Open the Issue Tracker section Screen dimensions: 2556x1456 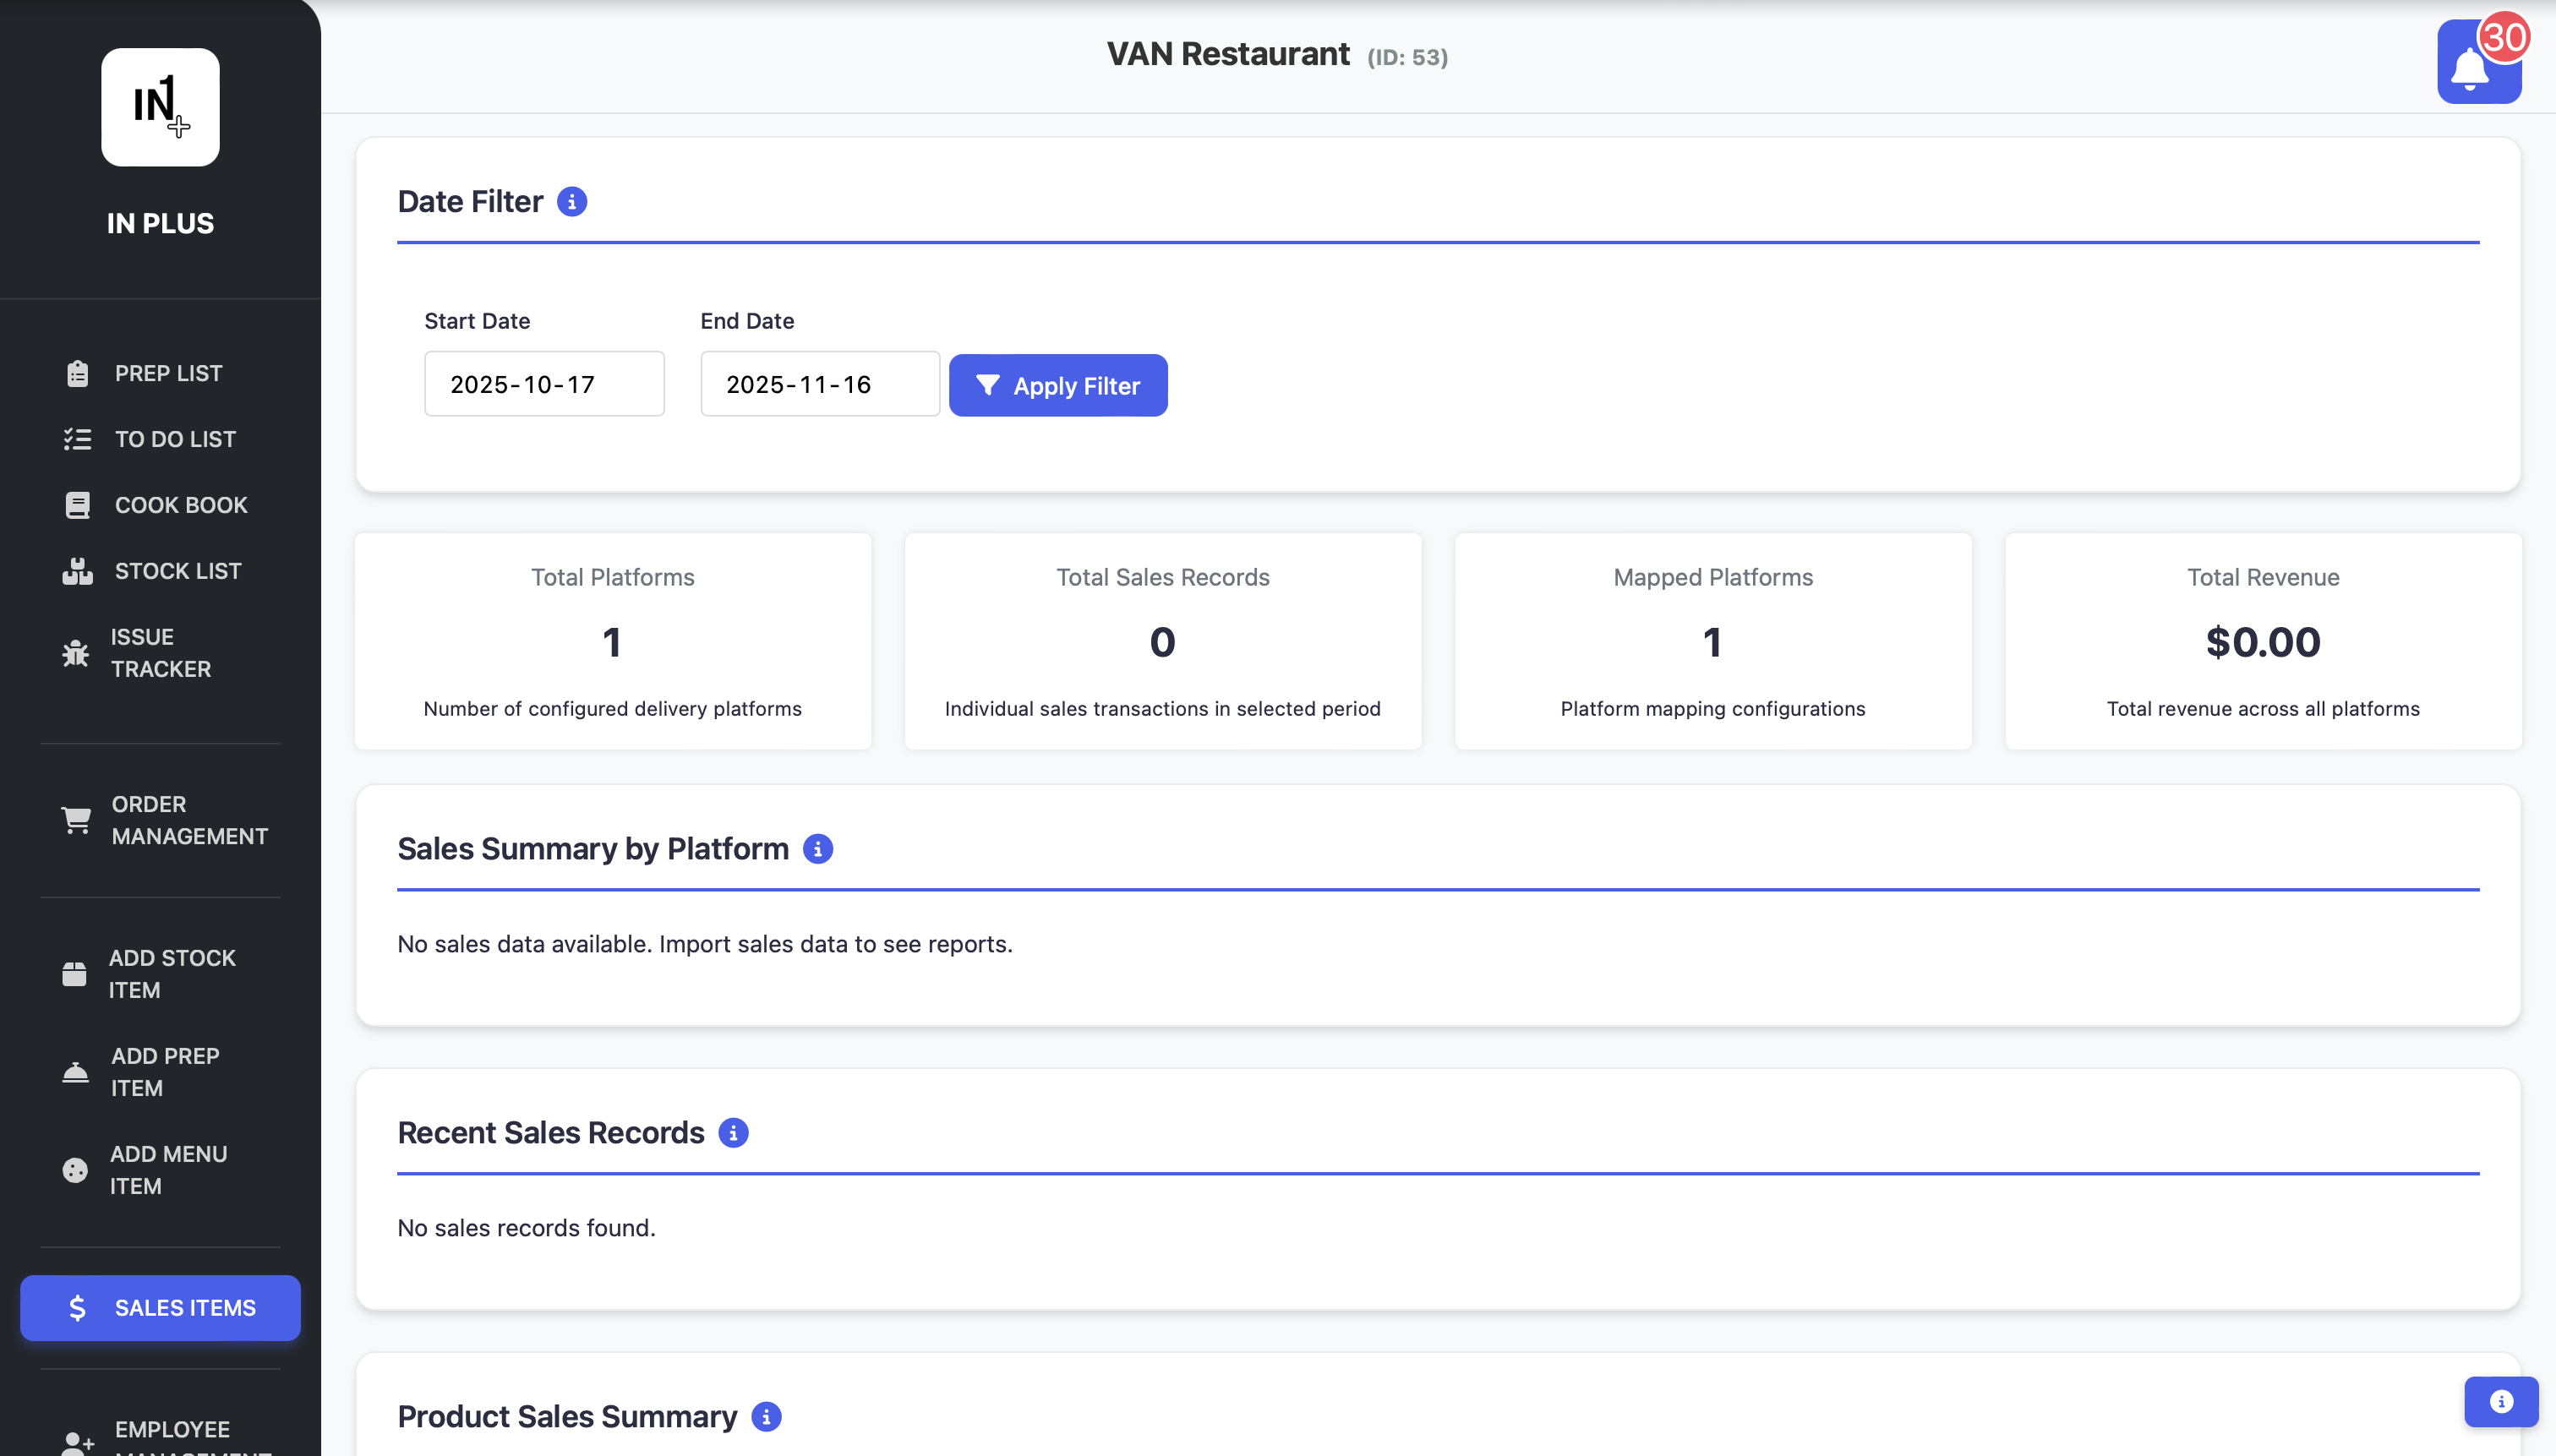[x=162, y=652]
